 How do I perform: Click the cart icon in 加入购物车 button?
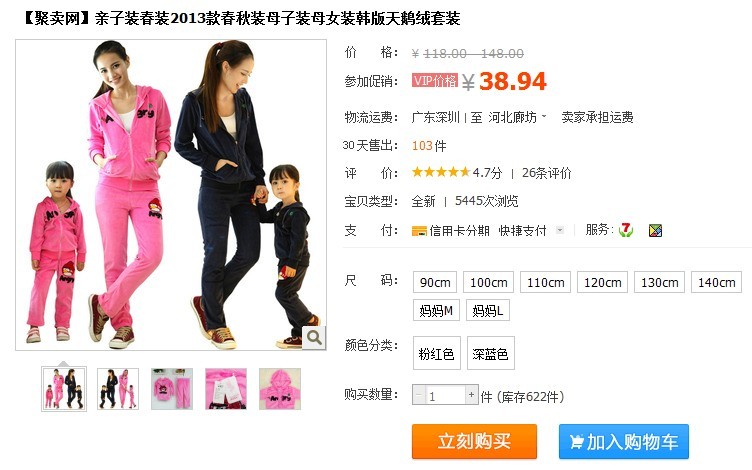click(576, 441)
